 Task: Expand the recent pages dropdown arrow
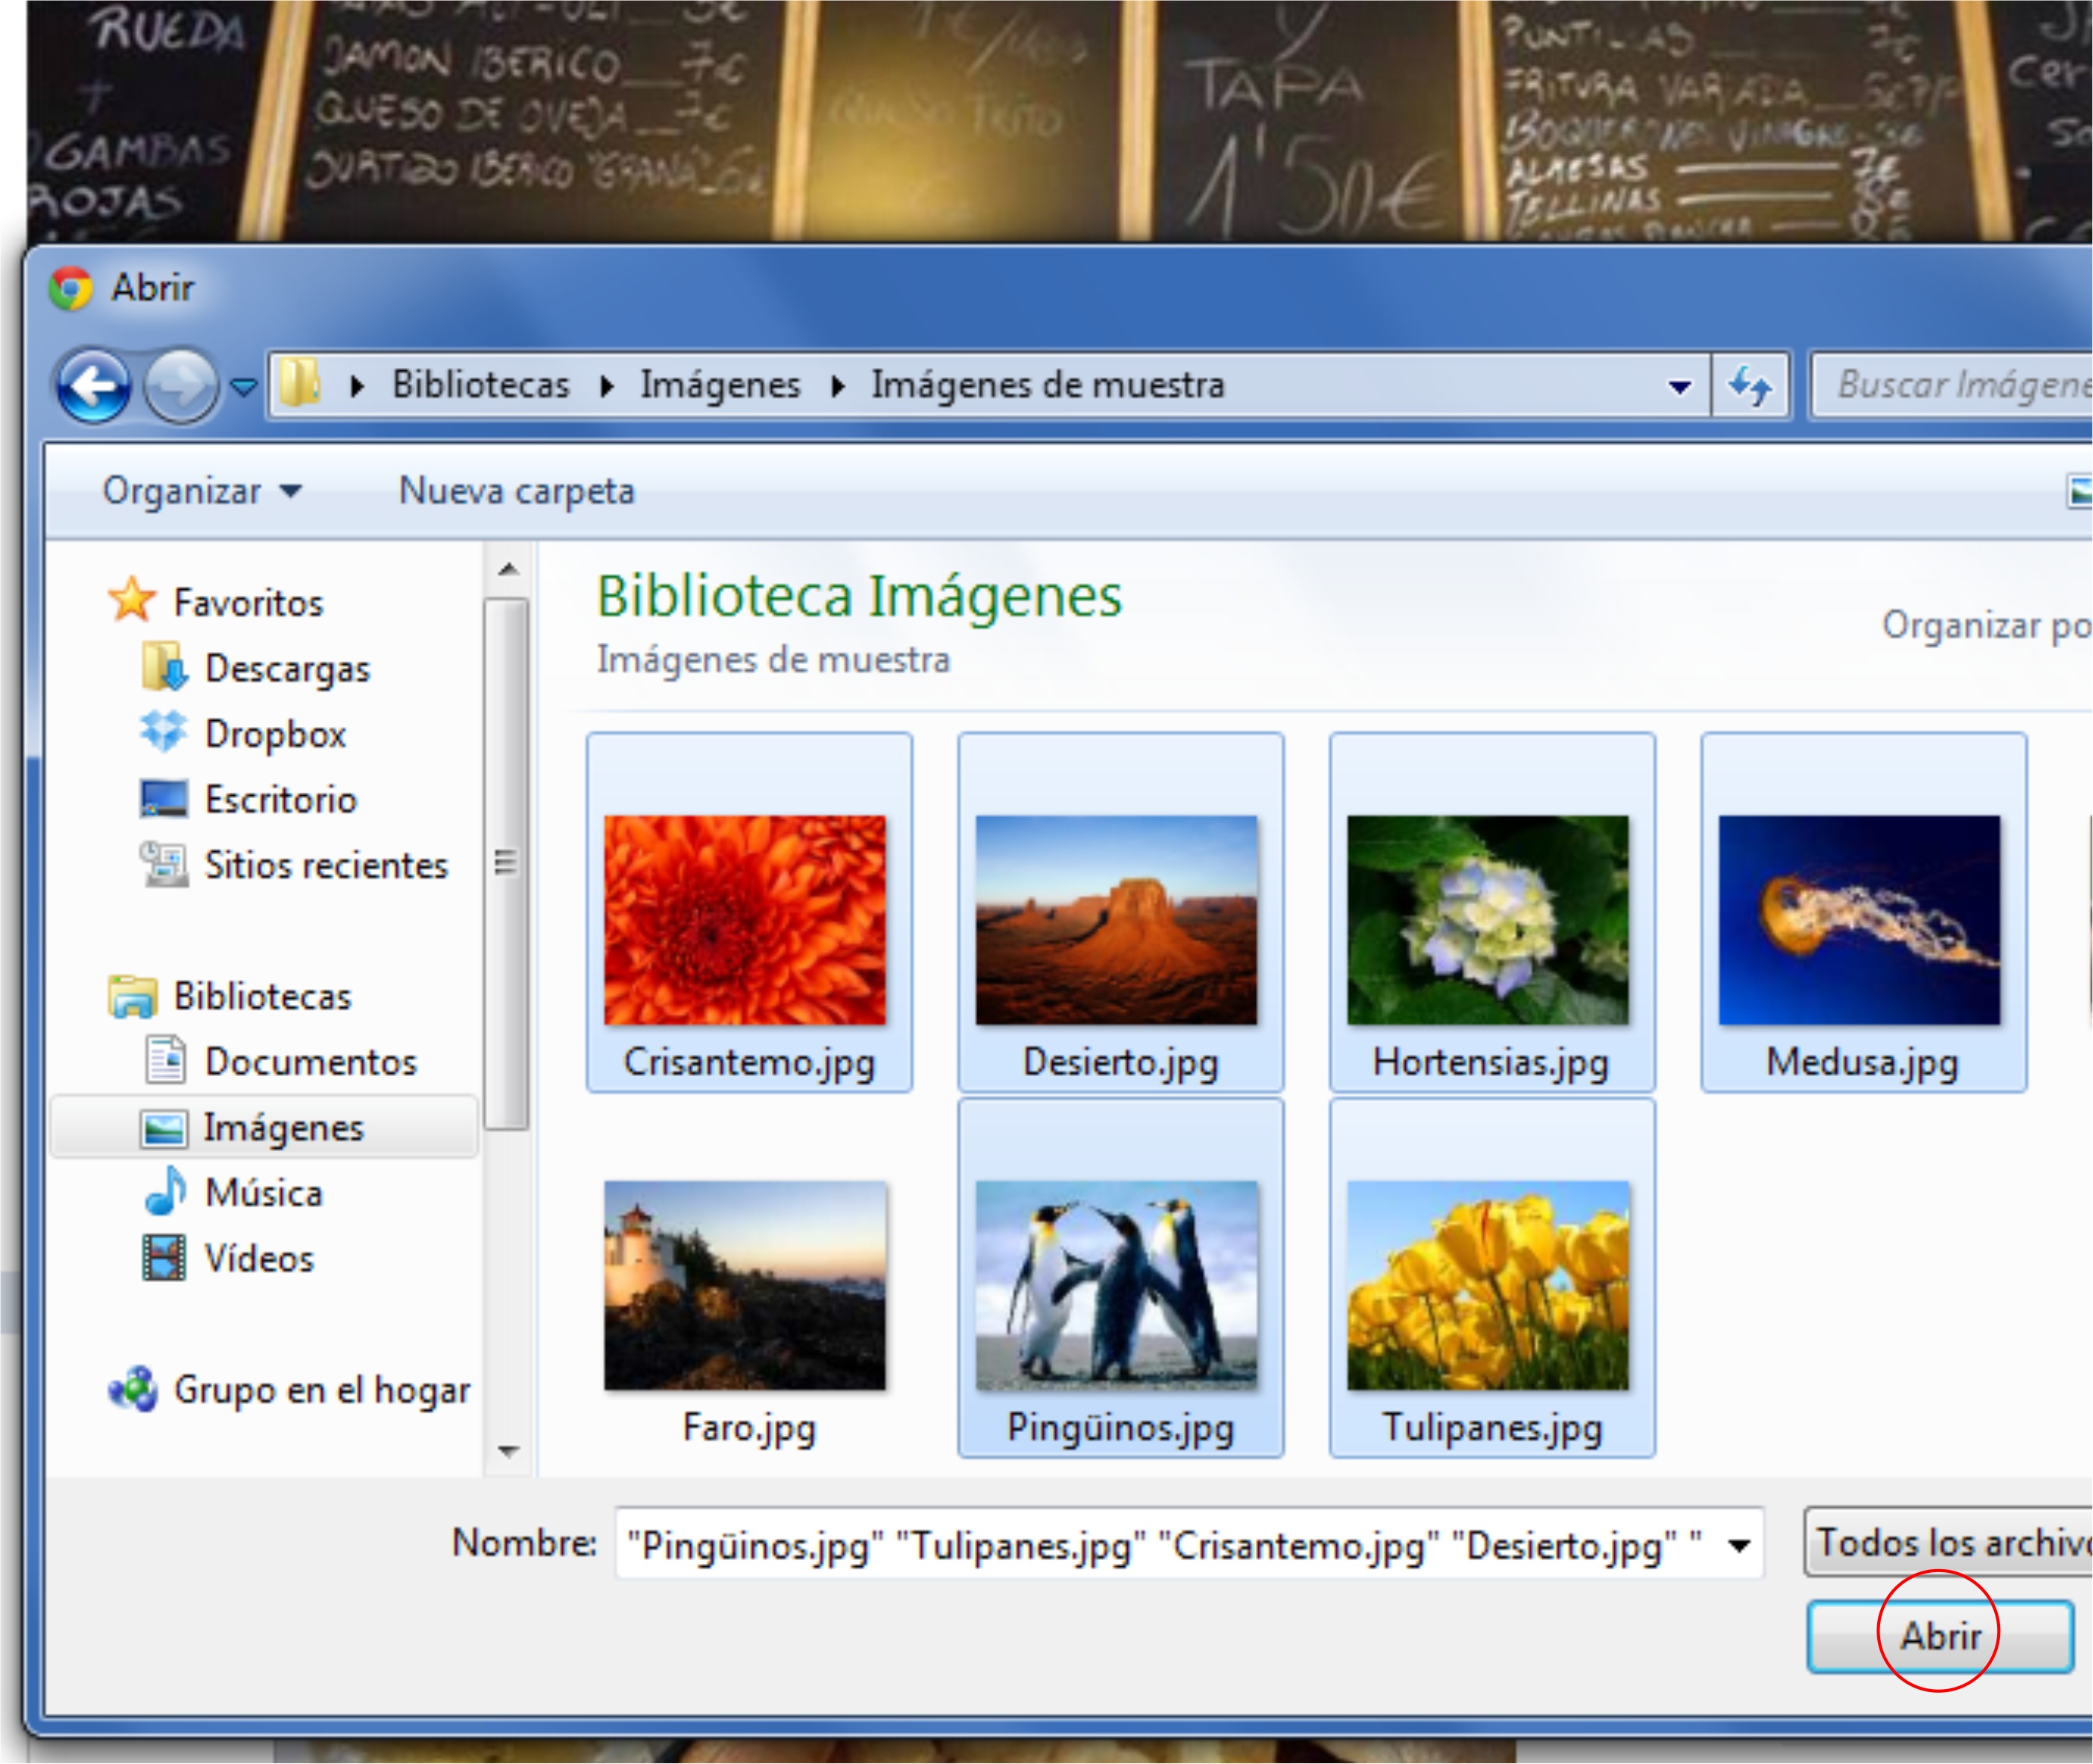pos(243,386)
